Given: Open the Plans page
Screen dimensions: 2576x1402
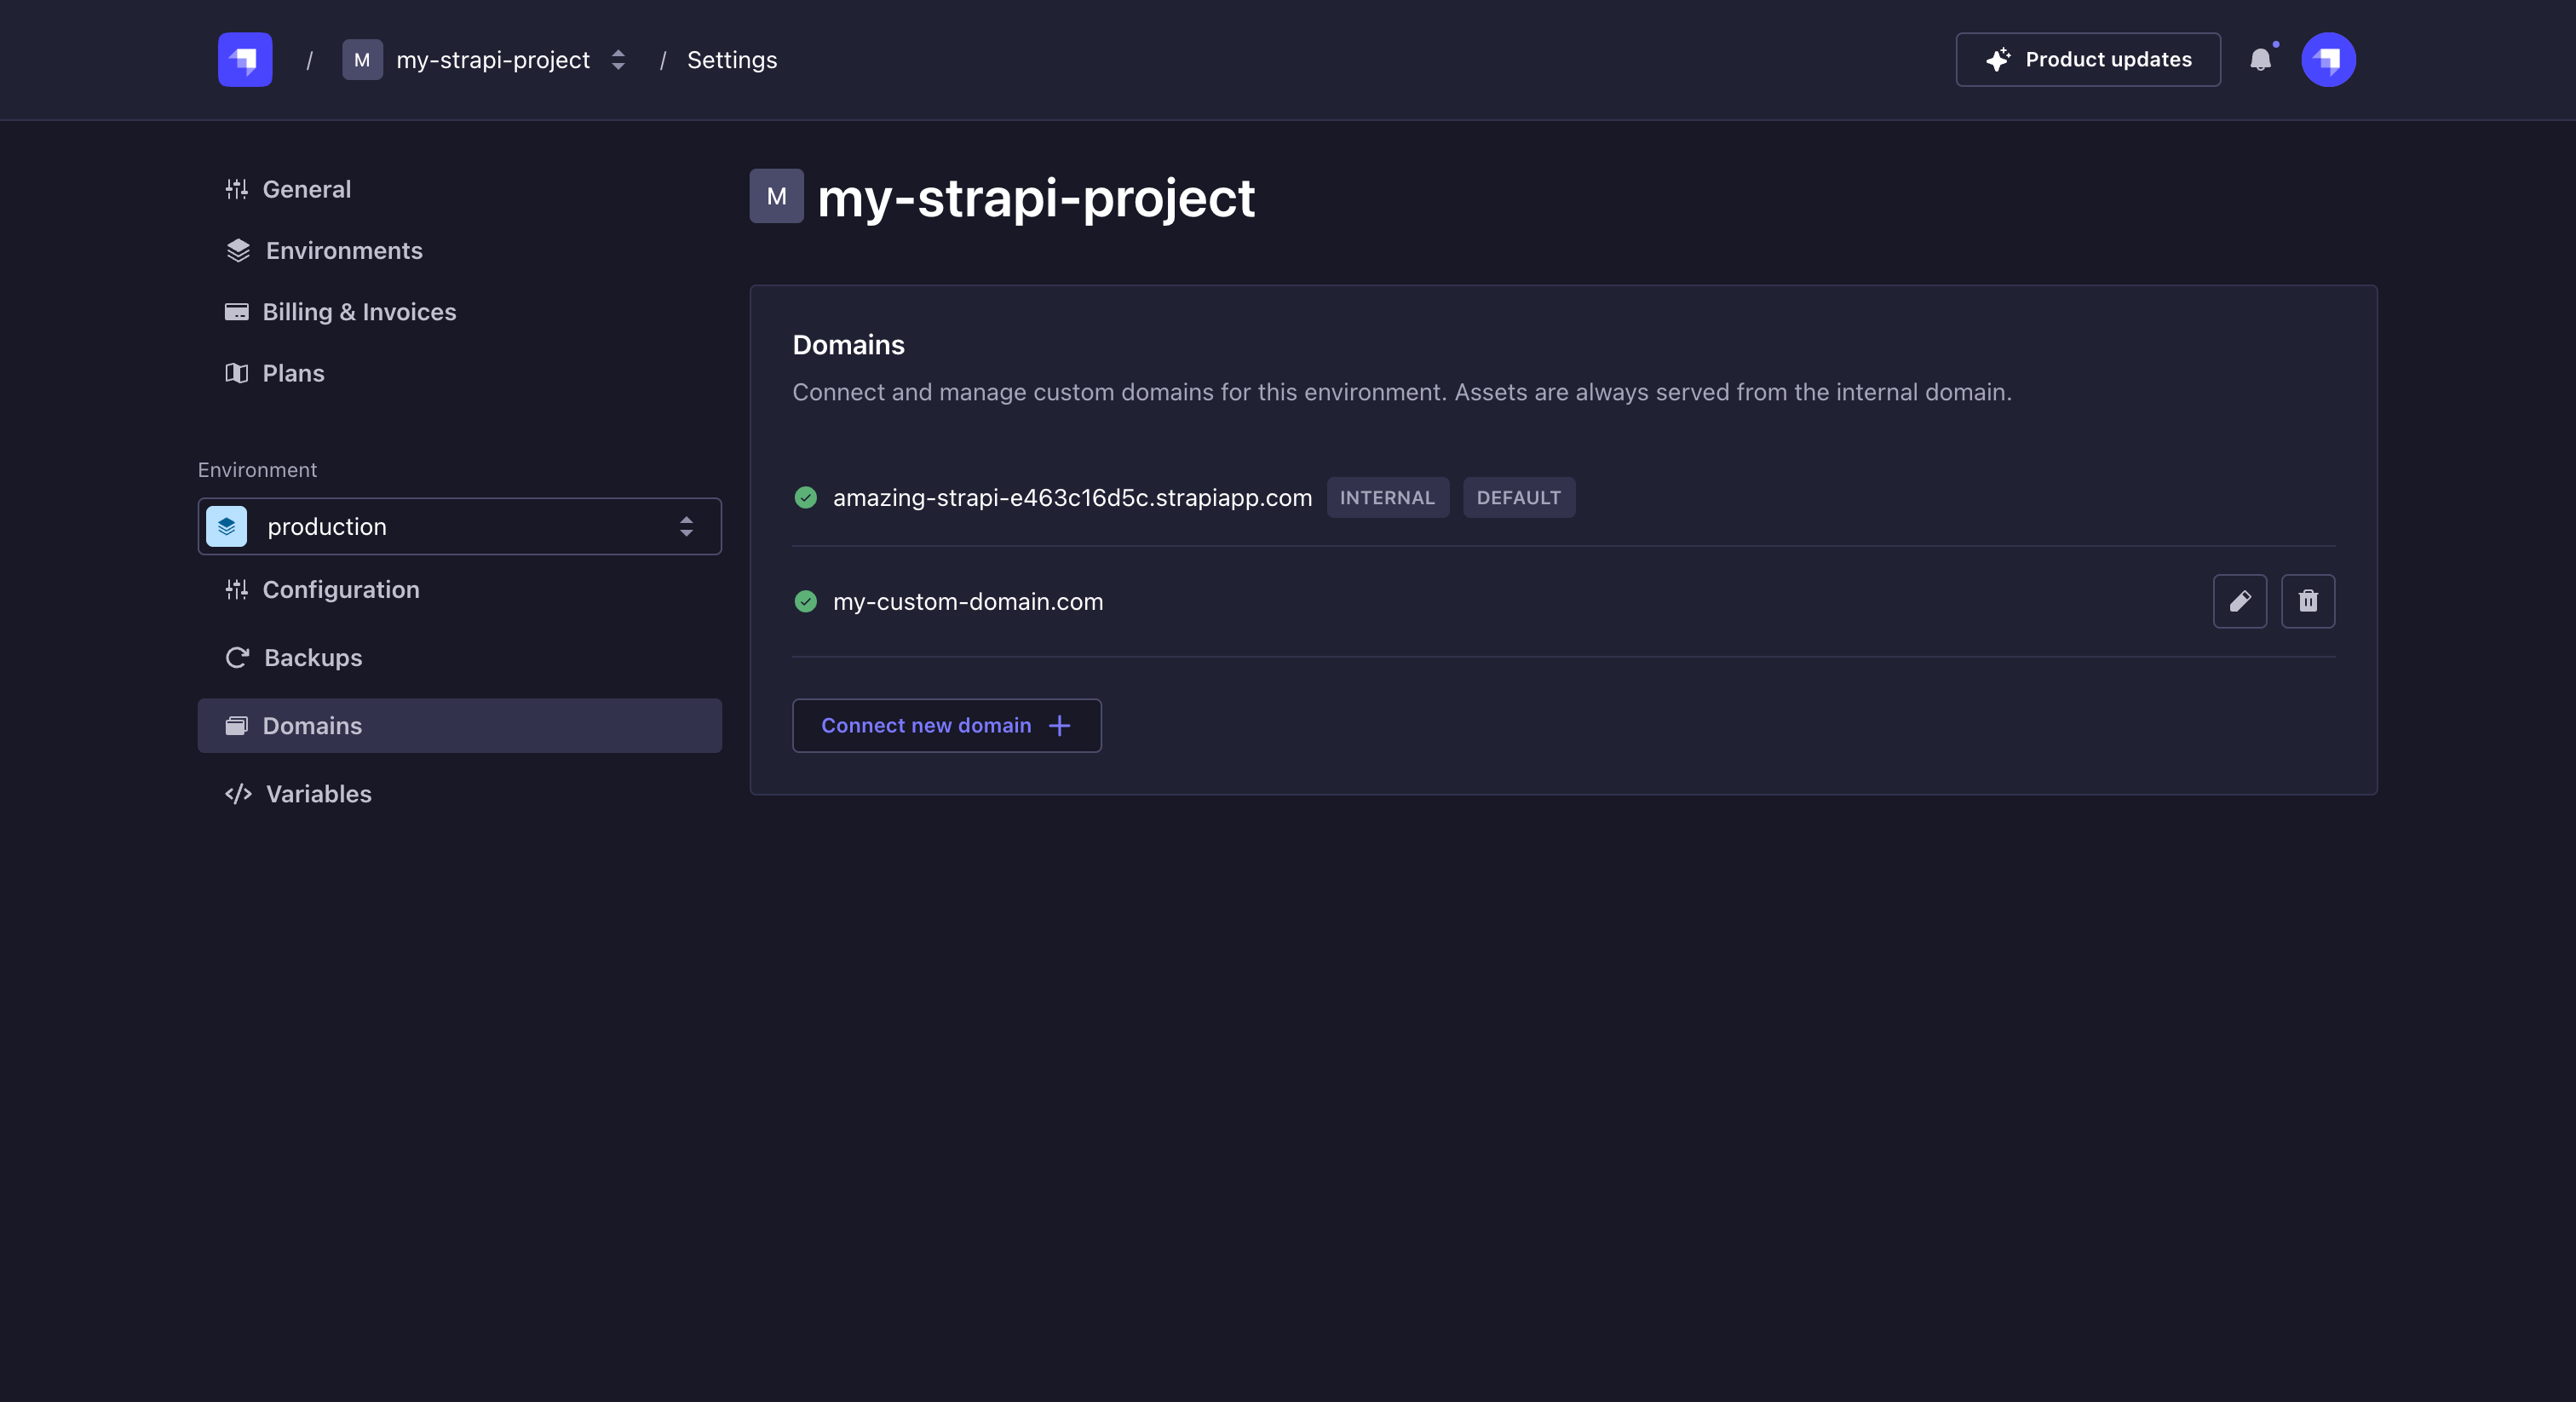Looking at the screenshot, I should (x=275, y=373).
